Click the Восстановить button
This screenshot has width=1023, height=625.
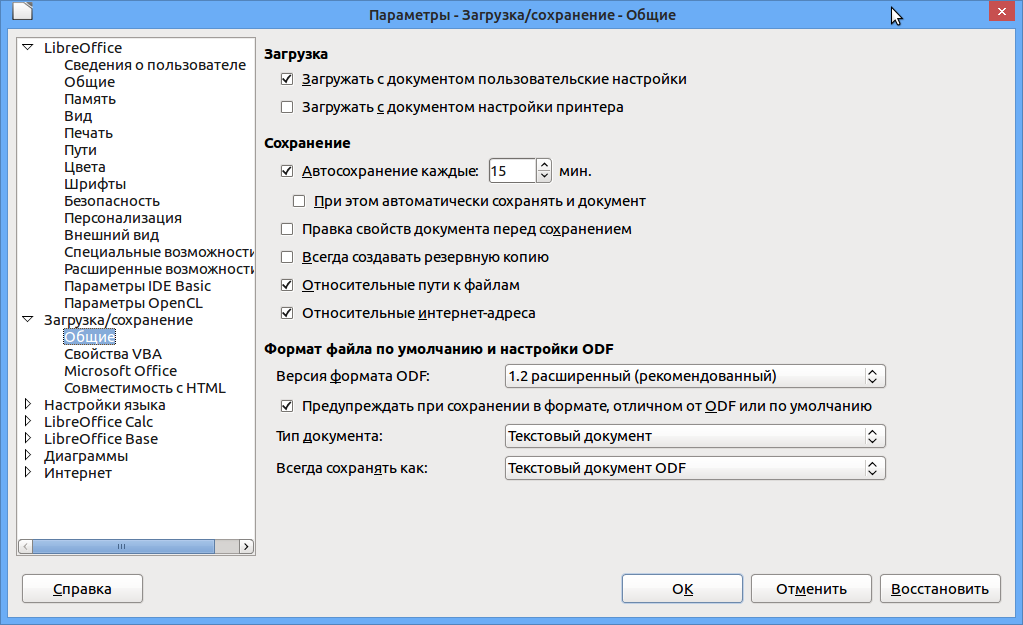click(940, 589)
